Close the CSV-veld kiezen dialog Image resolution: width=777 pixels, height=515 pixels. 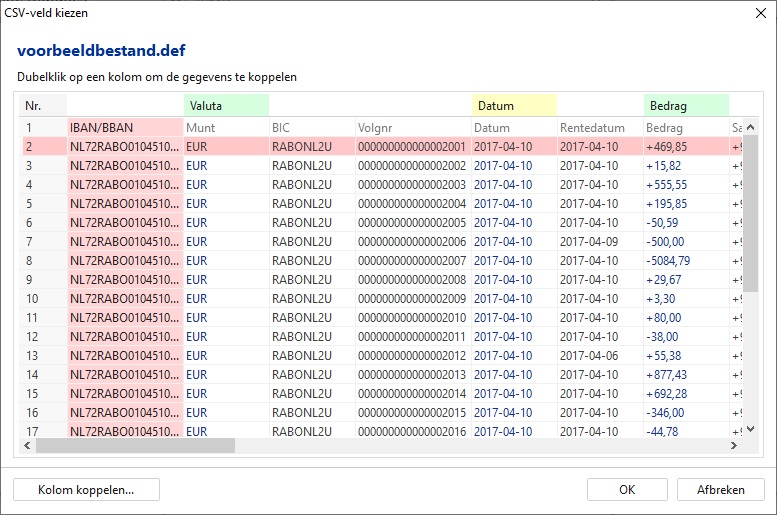pos(754,14)
